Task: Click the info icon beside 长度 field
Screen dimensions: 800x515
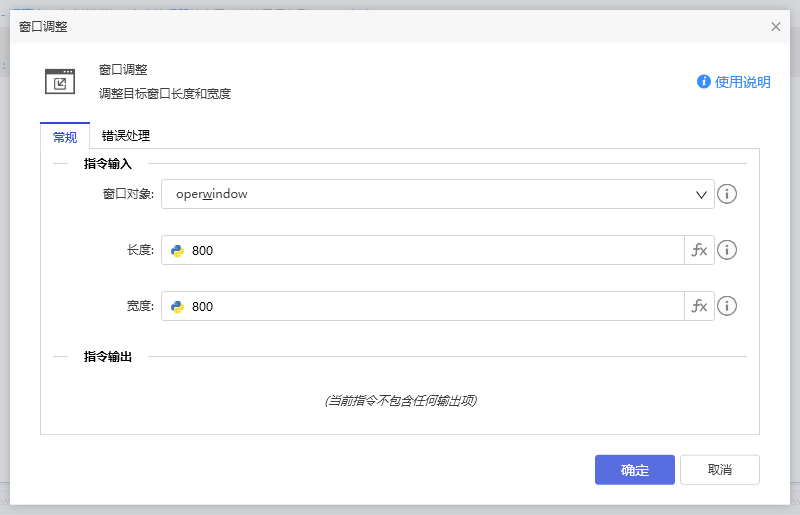Action: (x=727, y=250)
